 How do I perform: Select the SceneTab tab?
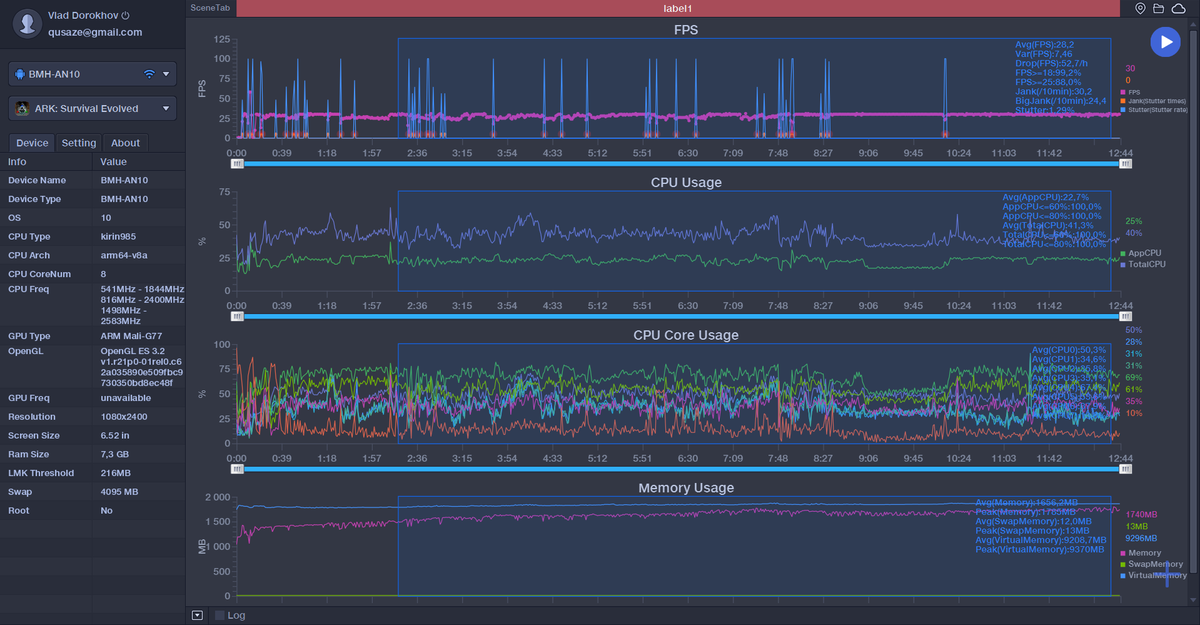pos(209,8)
